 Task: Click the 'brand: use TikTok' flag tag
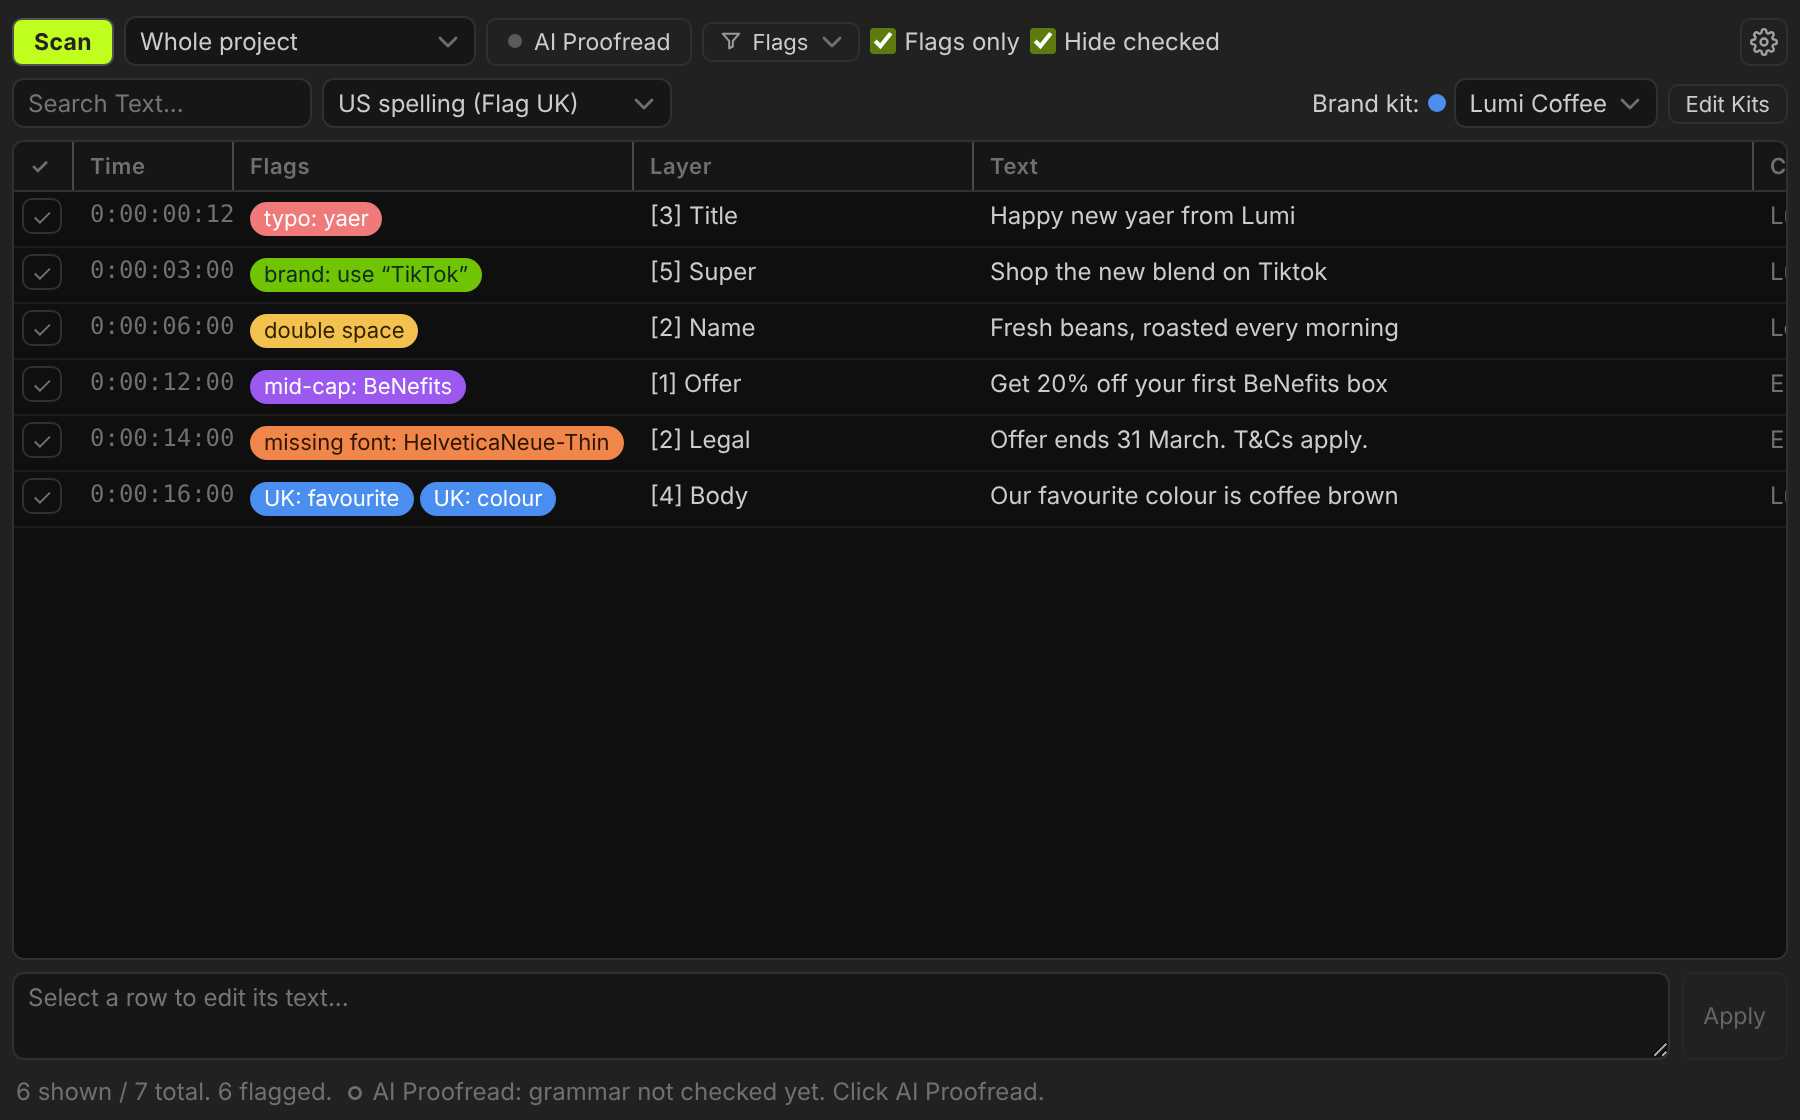coord(366,275)
